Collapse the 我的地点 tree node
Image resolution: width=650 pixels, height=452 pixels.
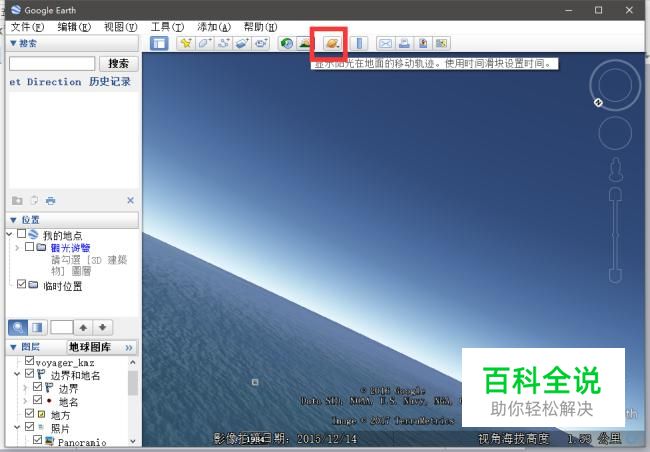[10, 234]
